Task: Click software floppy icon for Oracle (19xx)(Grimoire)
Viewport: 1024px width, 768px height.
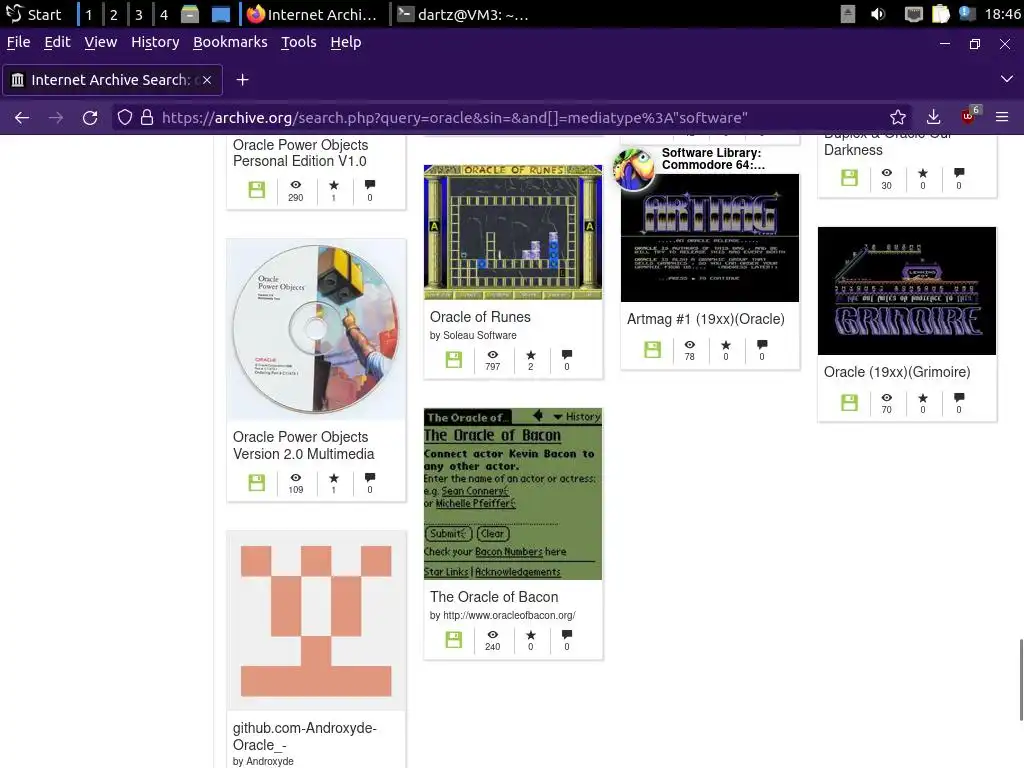Action: [x=850, y=402]
